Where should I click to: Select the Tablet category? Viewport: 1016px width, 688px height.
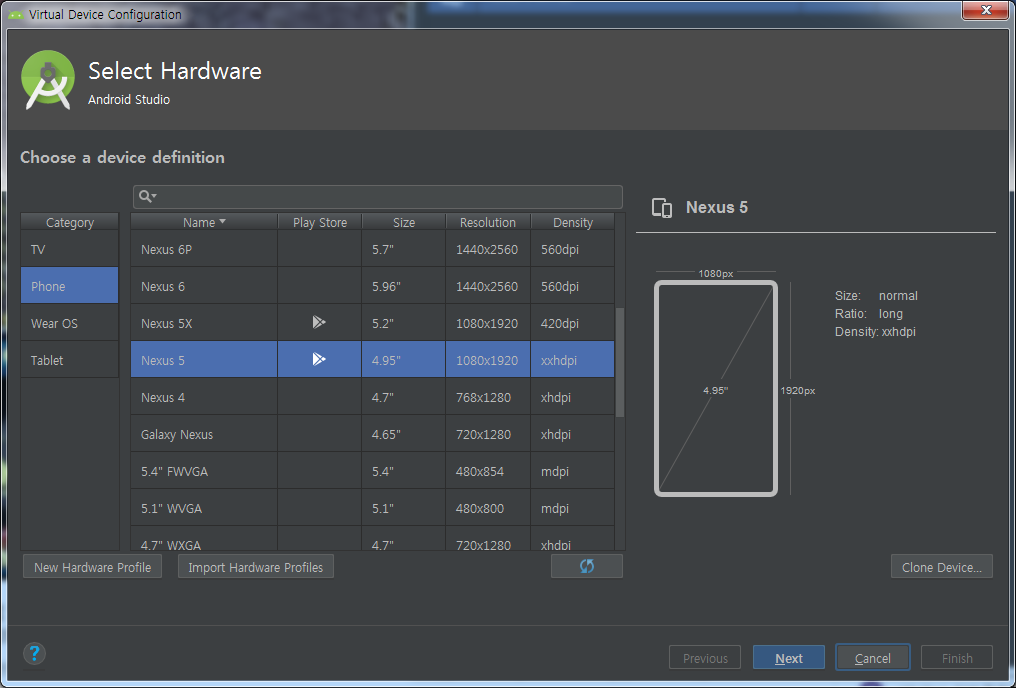tap(69, 360)
